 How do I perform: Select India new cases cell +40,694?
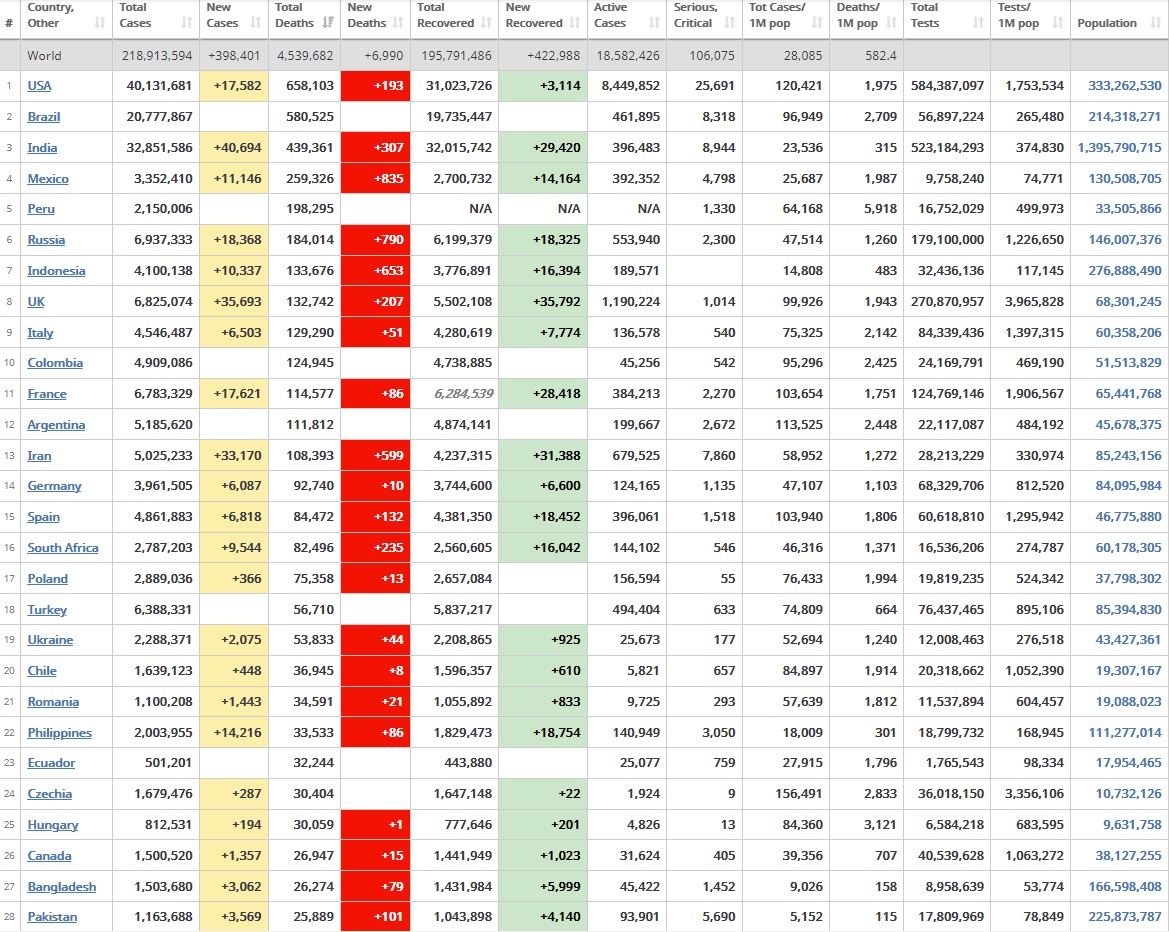pyautogui.click(x=233, y=148)
